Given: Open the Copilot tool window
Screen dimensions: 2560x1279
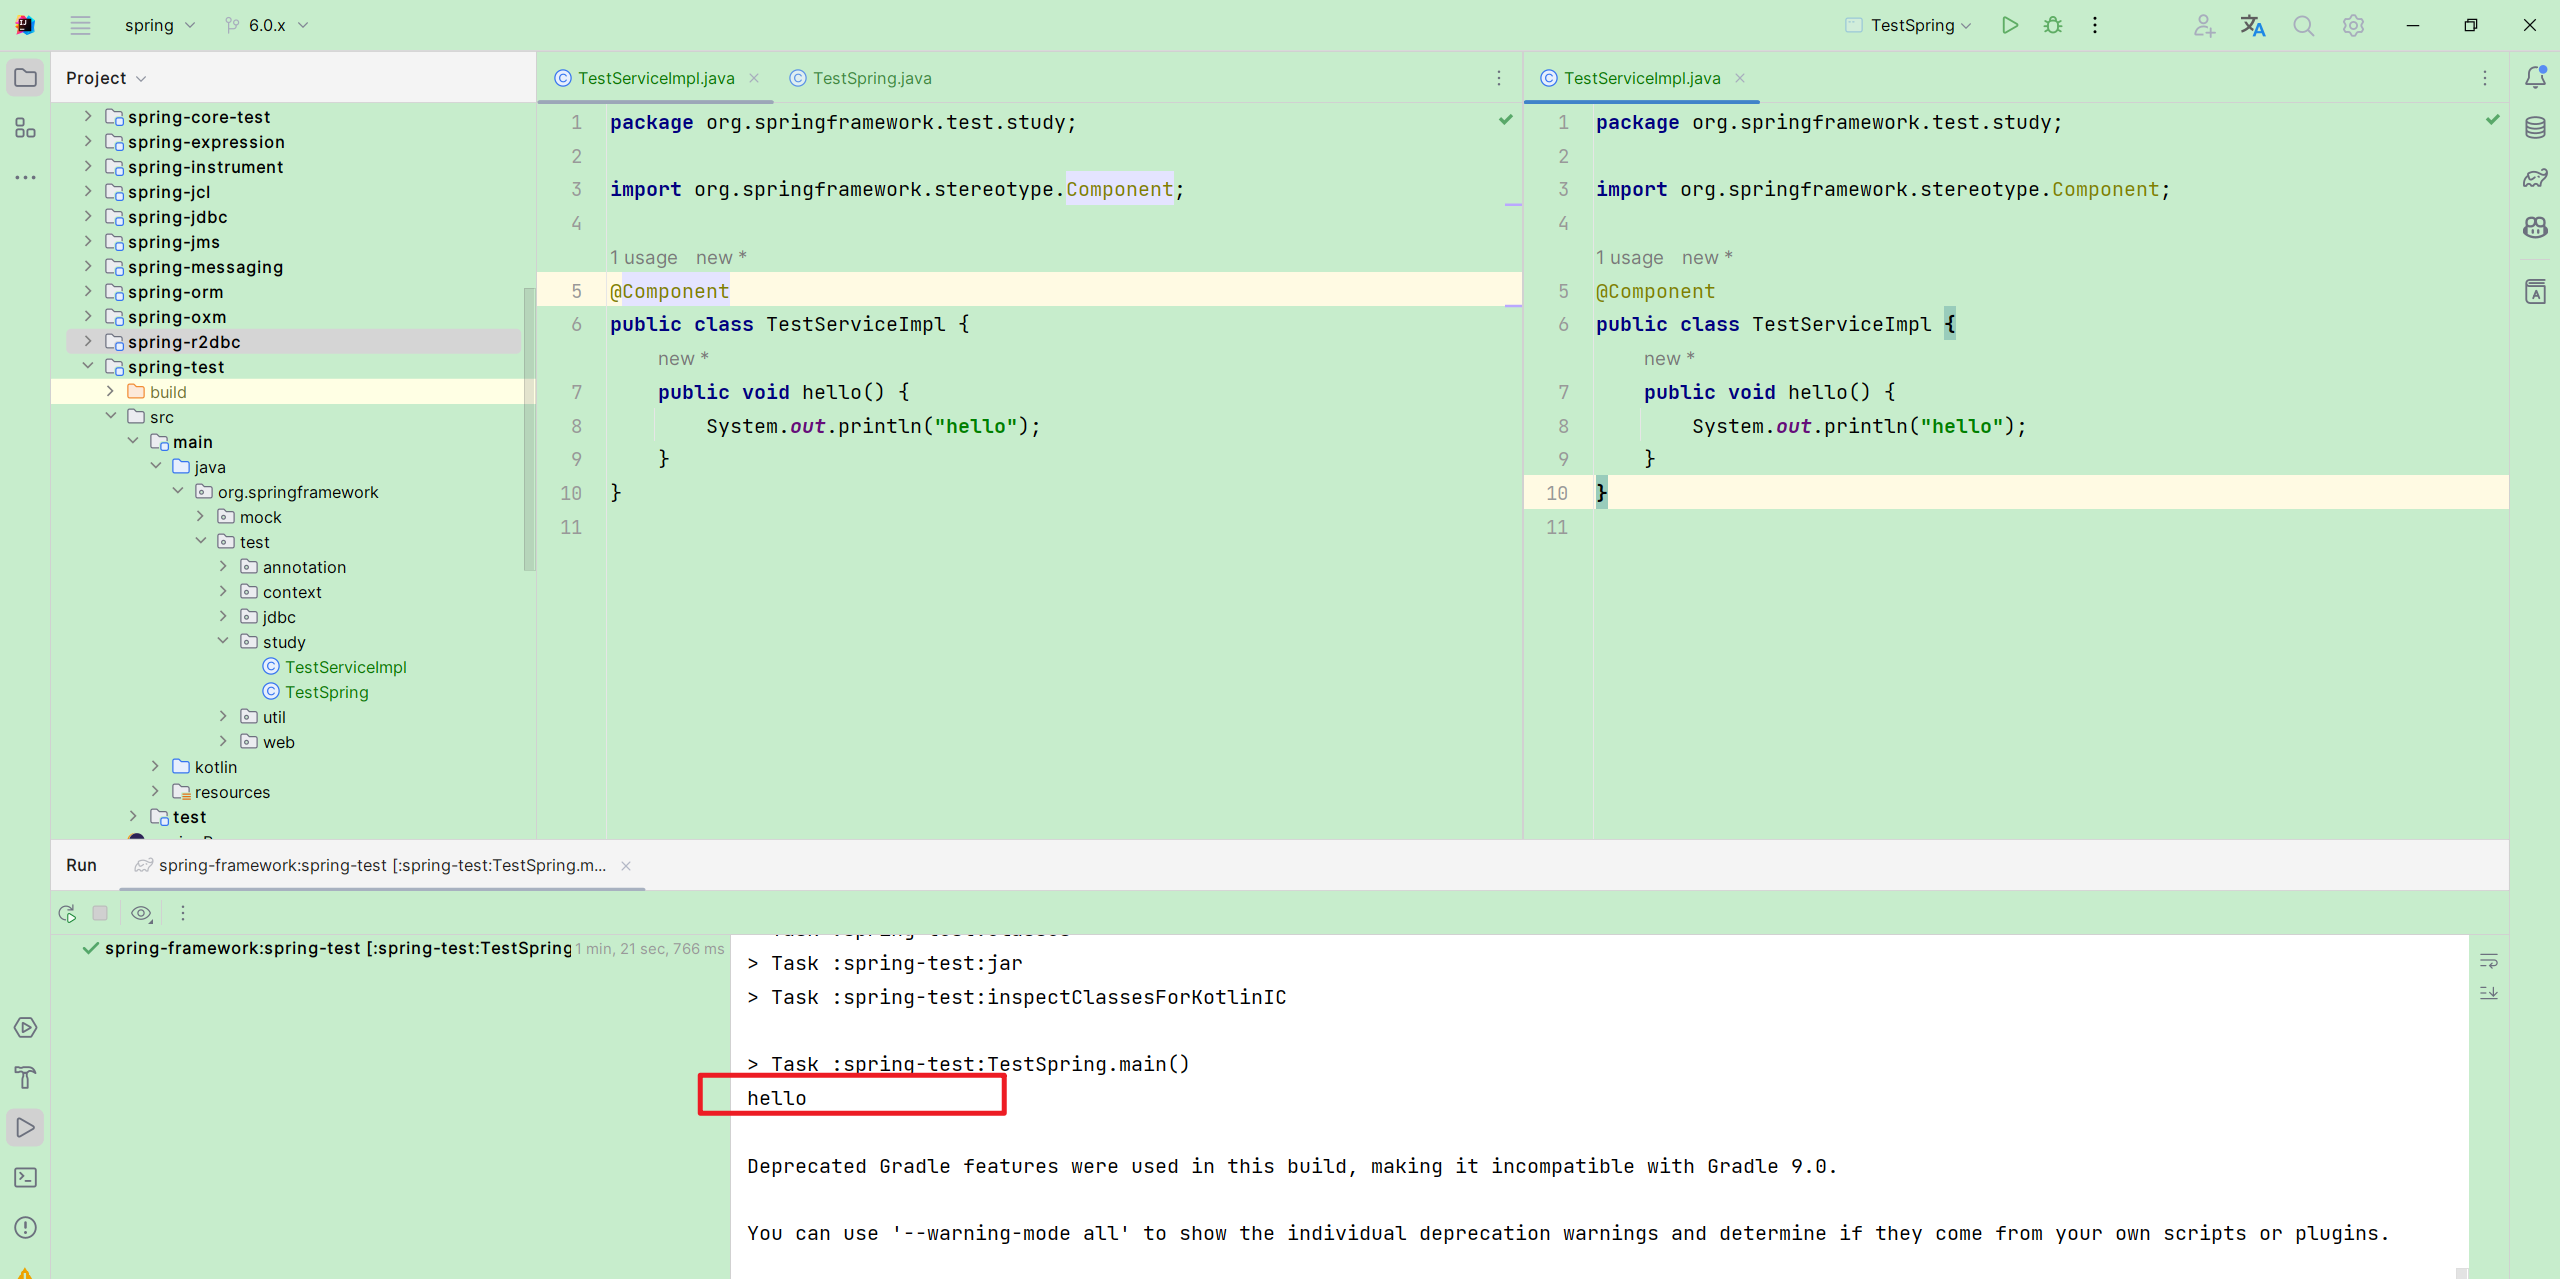Looking at the screenshot, I should [2535, 228].
